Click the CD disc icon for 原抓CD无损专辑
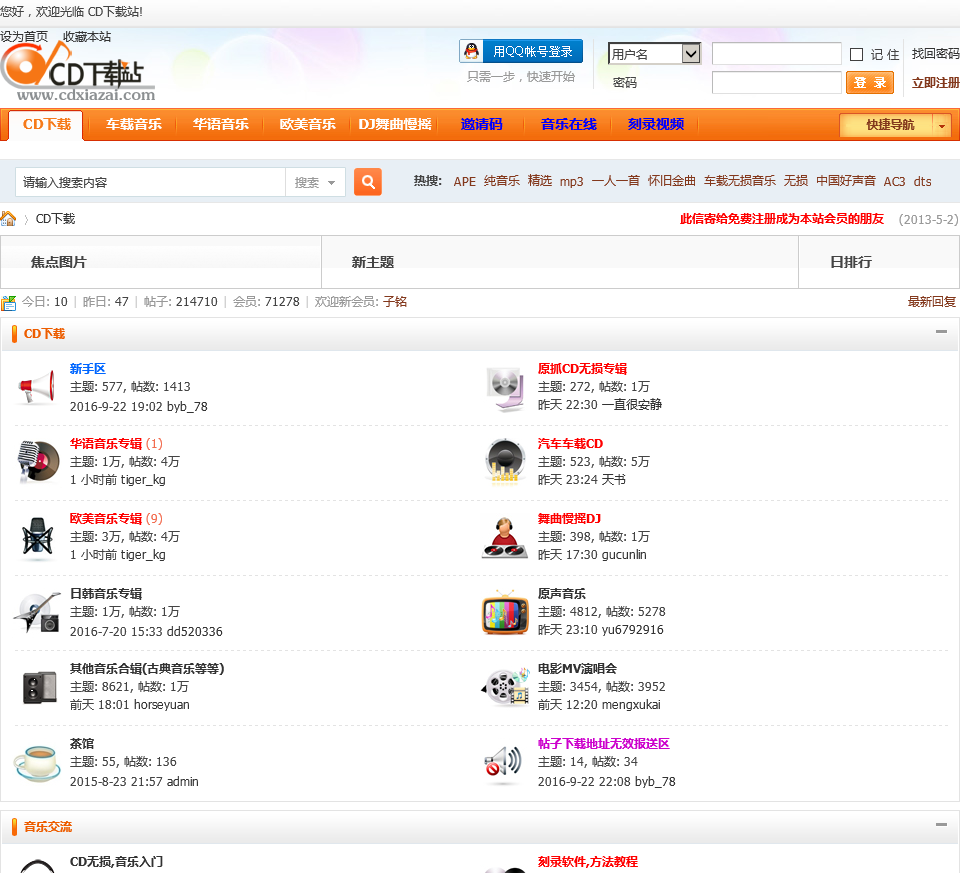 pos(505,389)
